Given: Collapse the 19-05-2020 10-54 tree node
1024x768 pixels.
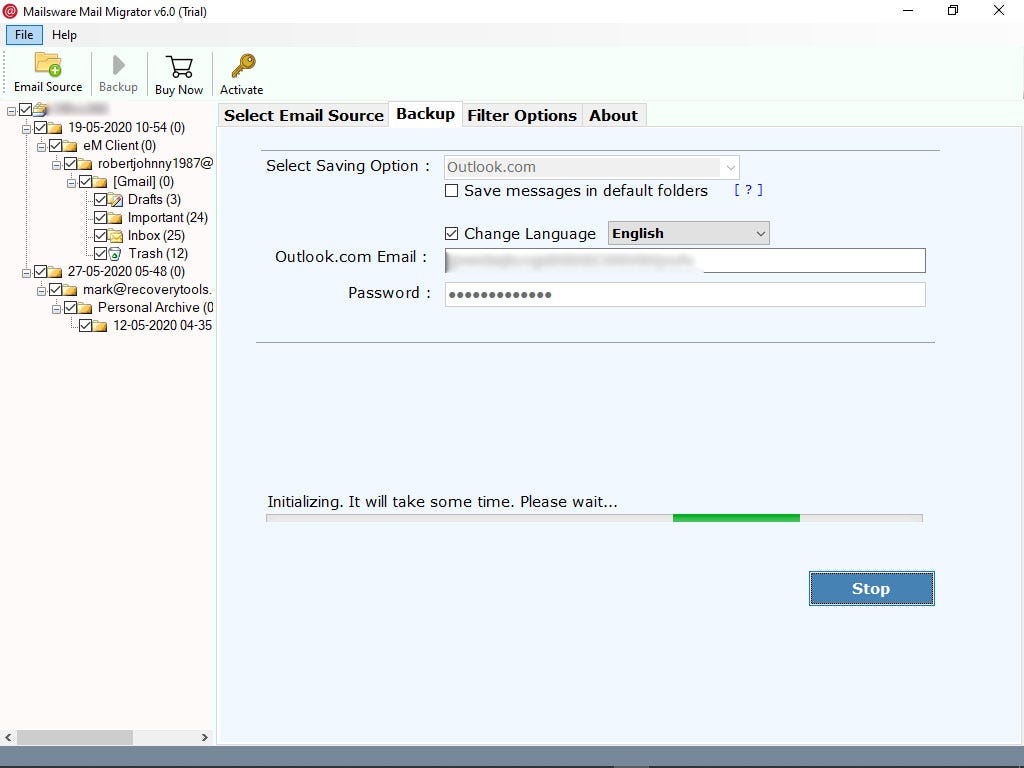Looking at the screenshot, I should pyautogui.click(x=27, y=129).
